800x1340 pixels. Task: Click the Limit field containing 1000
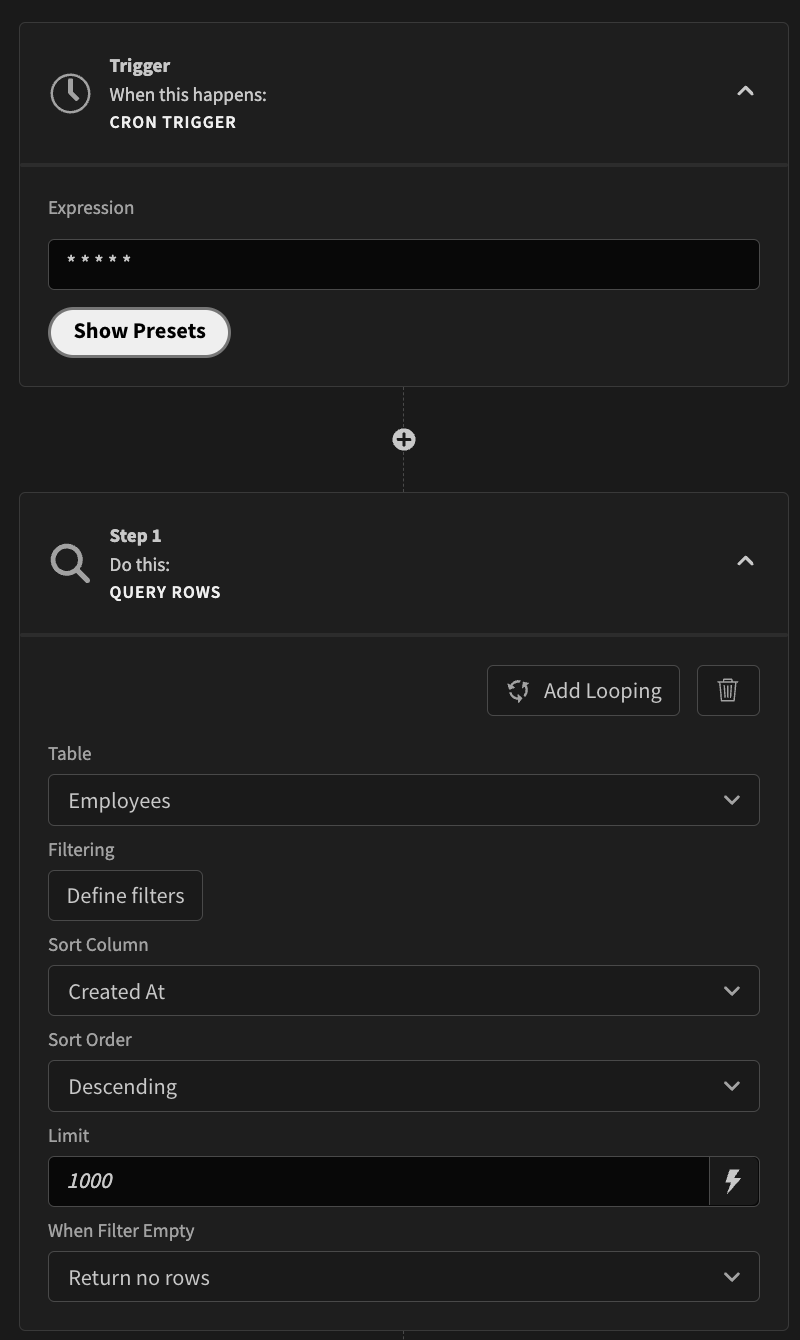[x=380, y=1181]
